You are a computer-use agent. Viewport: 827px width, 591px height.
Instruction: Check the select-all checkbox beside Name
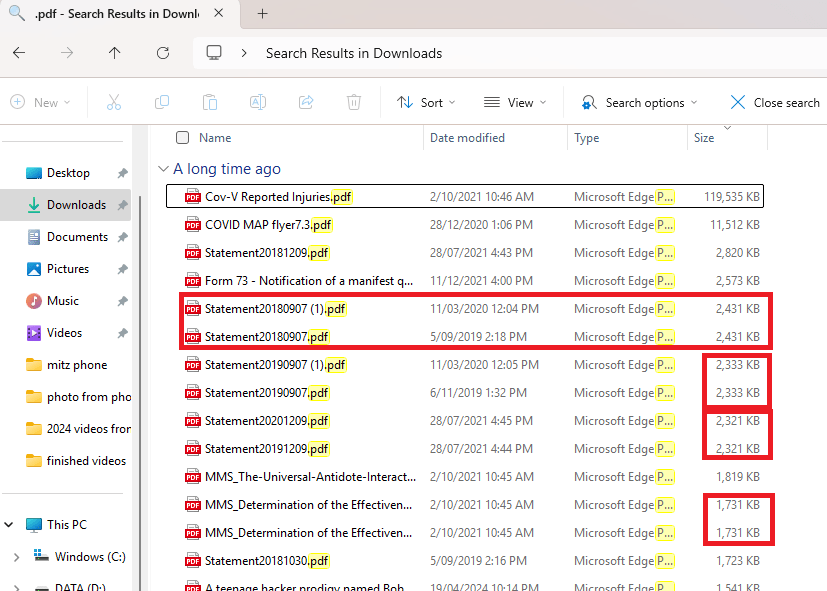point(181,138)
